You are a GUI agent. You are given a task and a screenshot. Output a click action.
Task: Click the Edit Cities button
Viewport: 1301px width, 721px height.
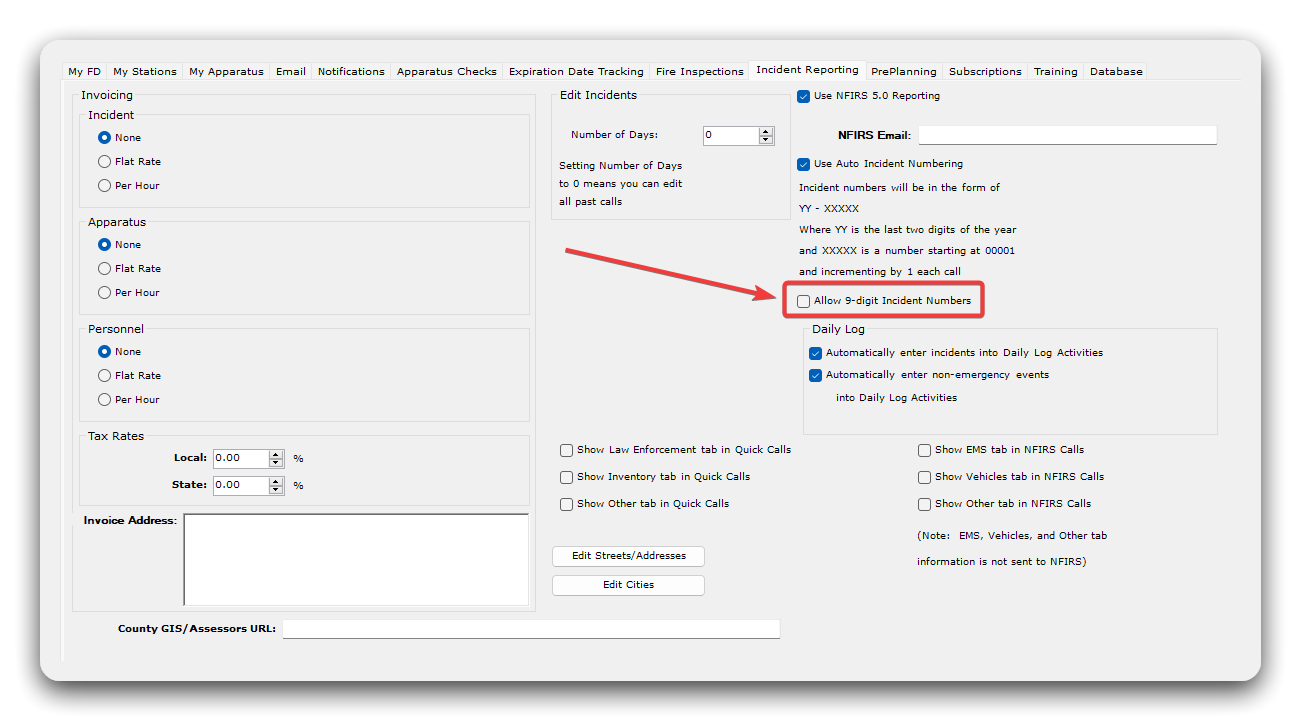tap(629, 585)
